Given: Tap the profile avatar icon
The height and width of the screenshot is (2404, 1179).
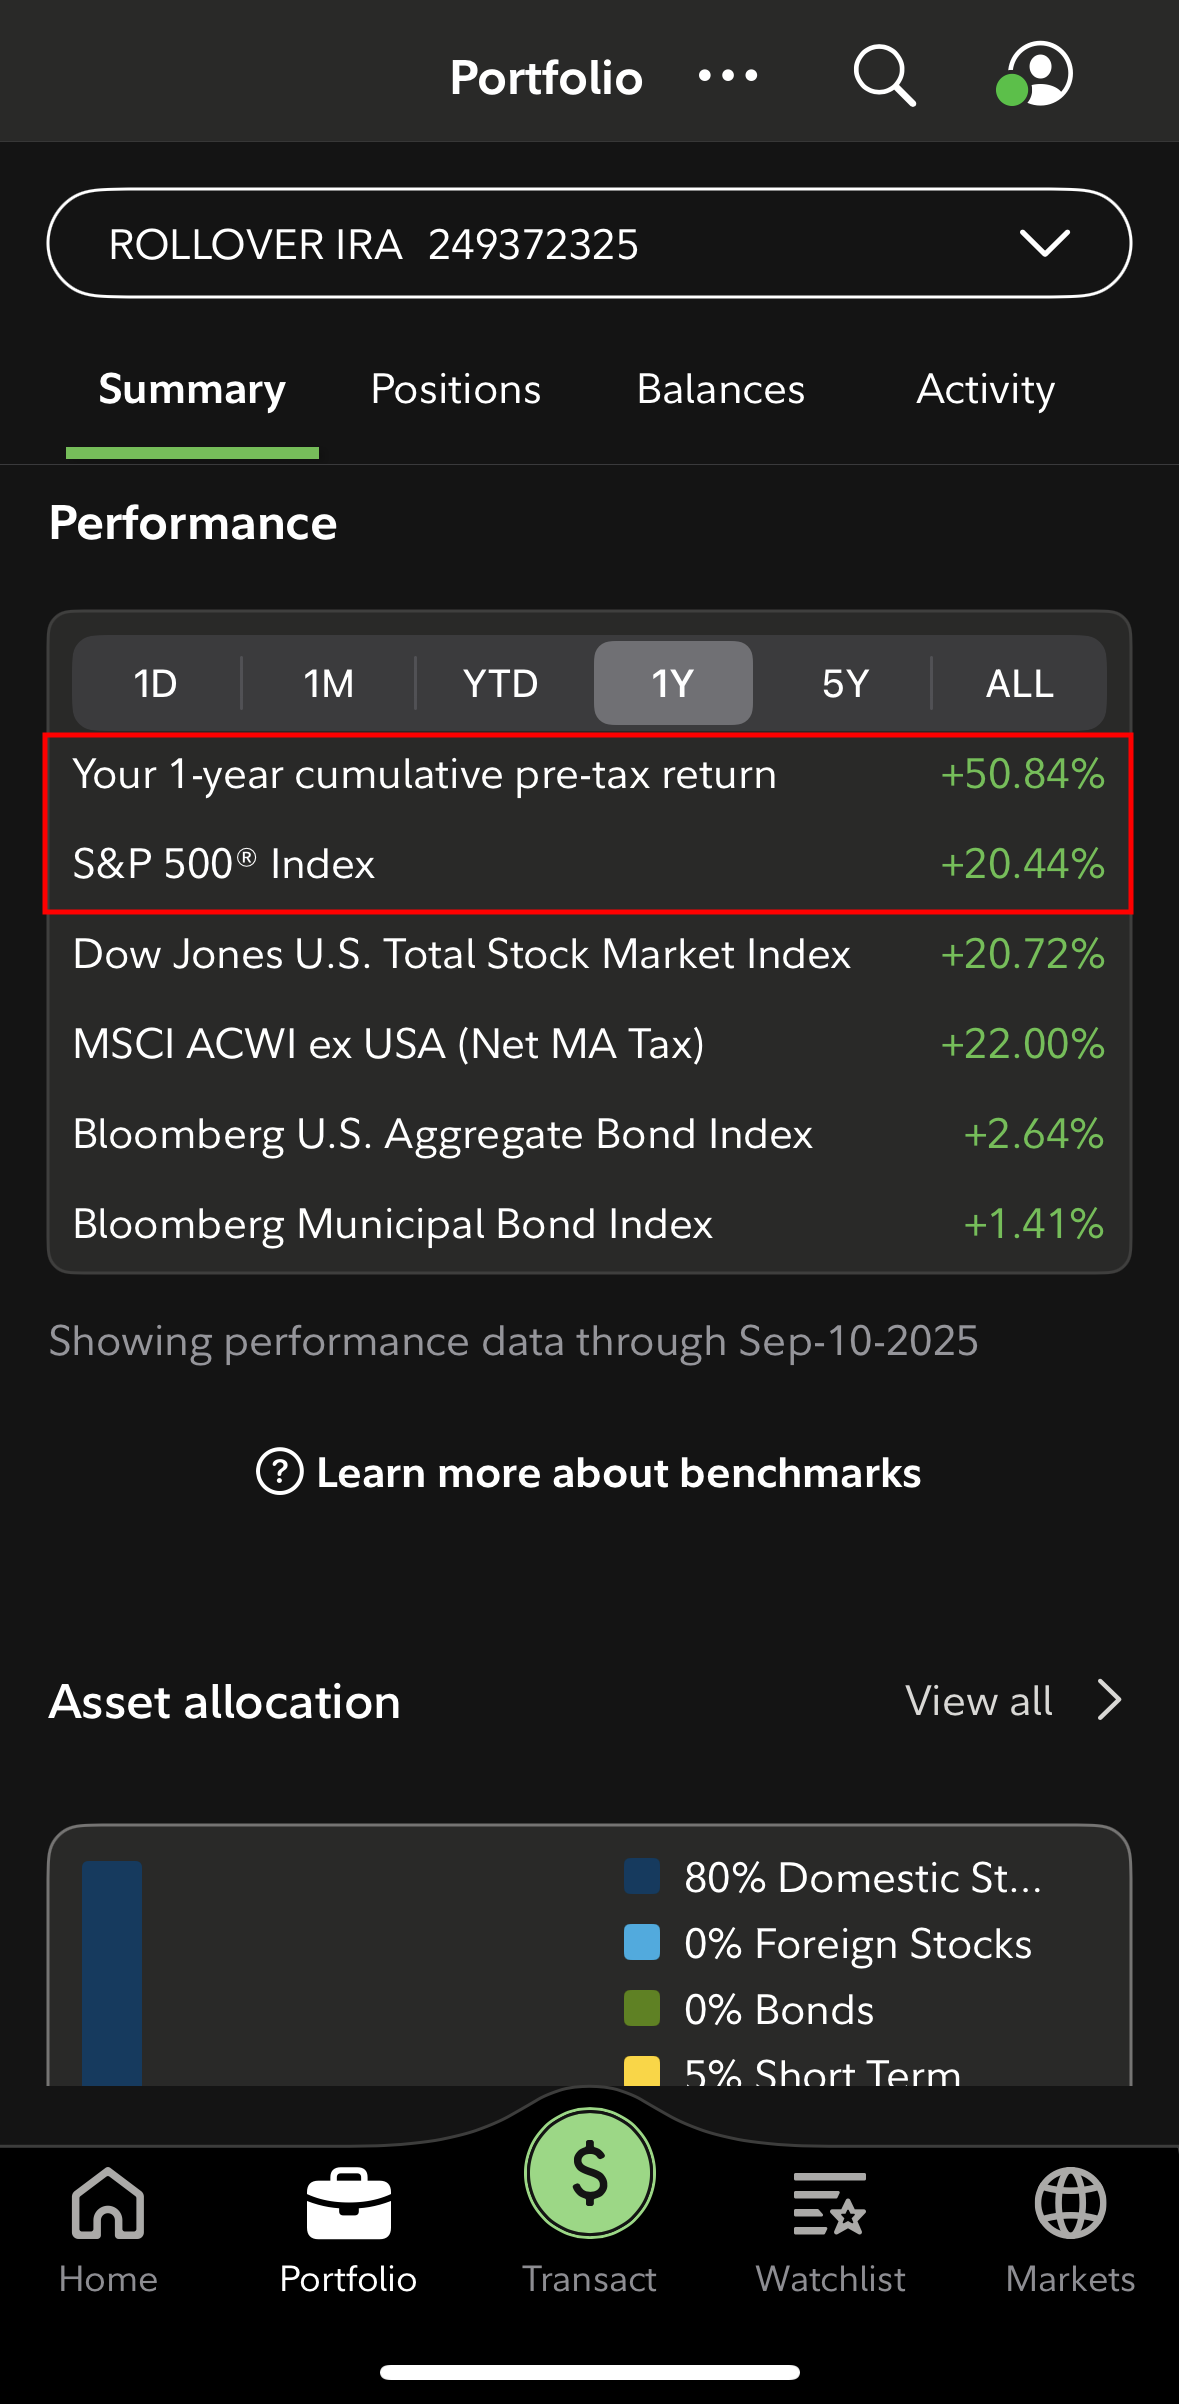Looking at the screenshot, I should [x=1036, y=74].
